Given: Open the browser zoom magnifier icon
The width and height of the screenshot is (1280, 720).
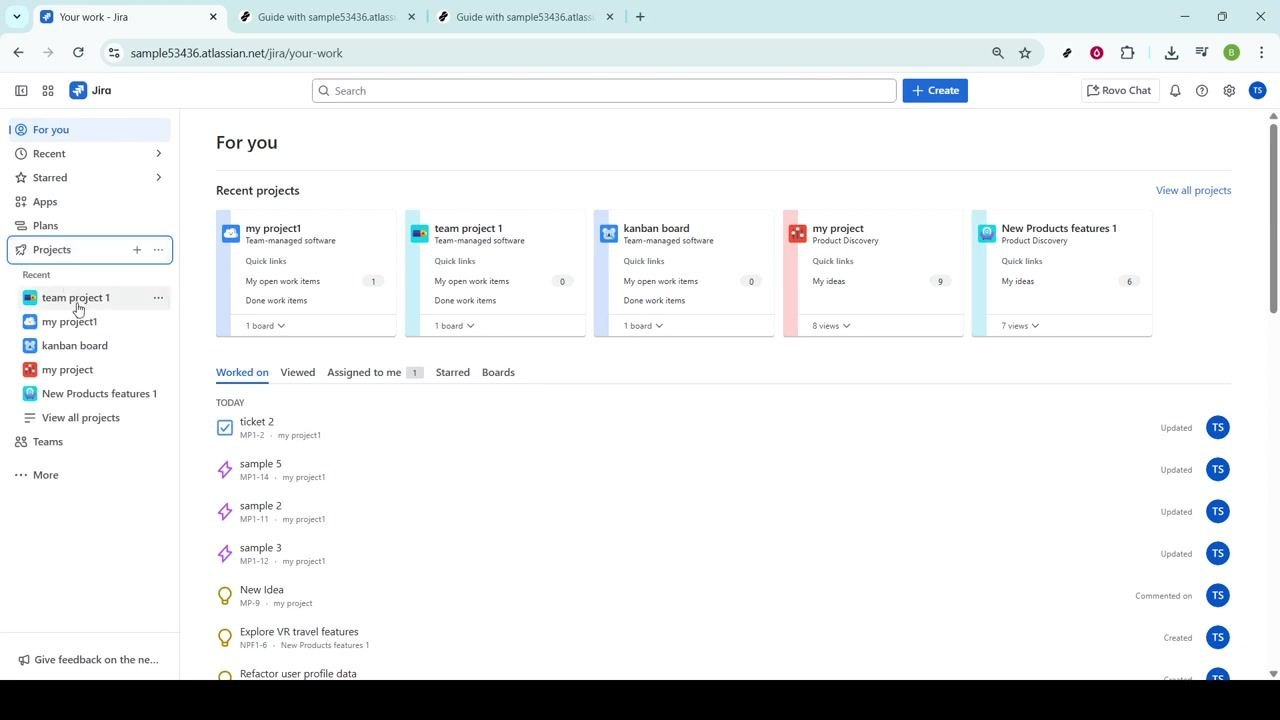Looking at the screenshot, I should pos(998,53).
